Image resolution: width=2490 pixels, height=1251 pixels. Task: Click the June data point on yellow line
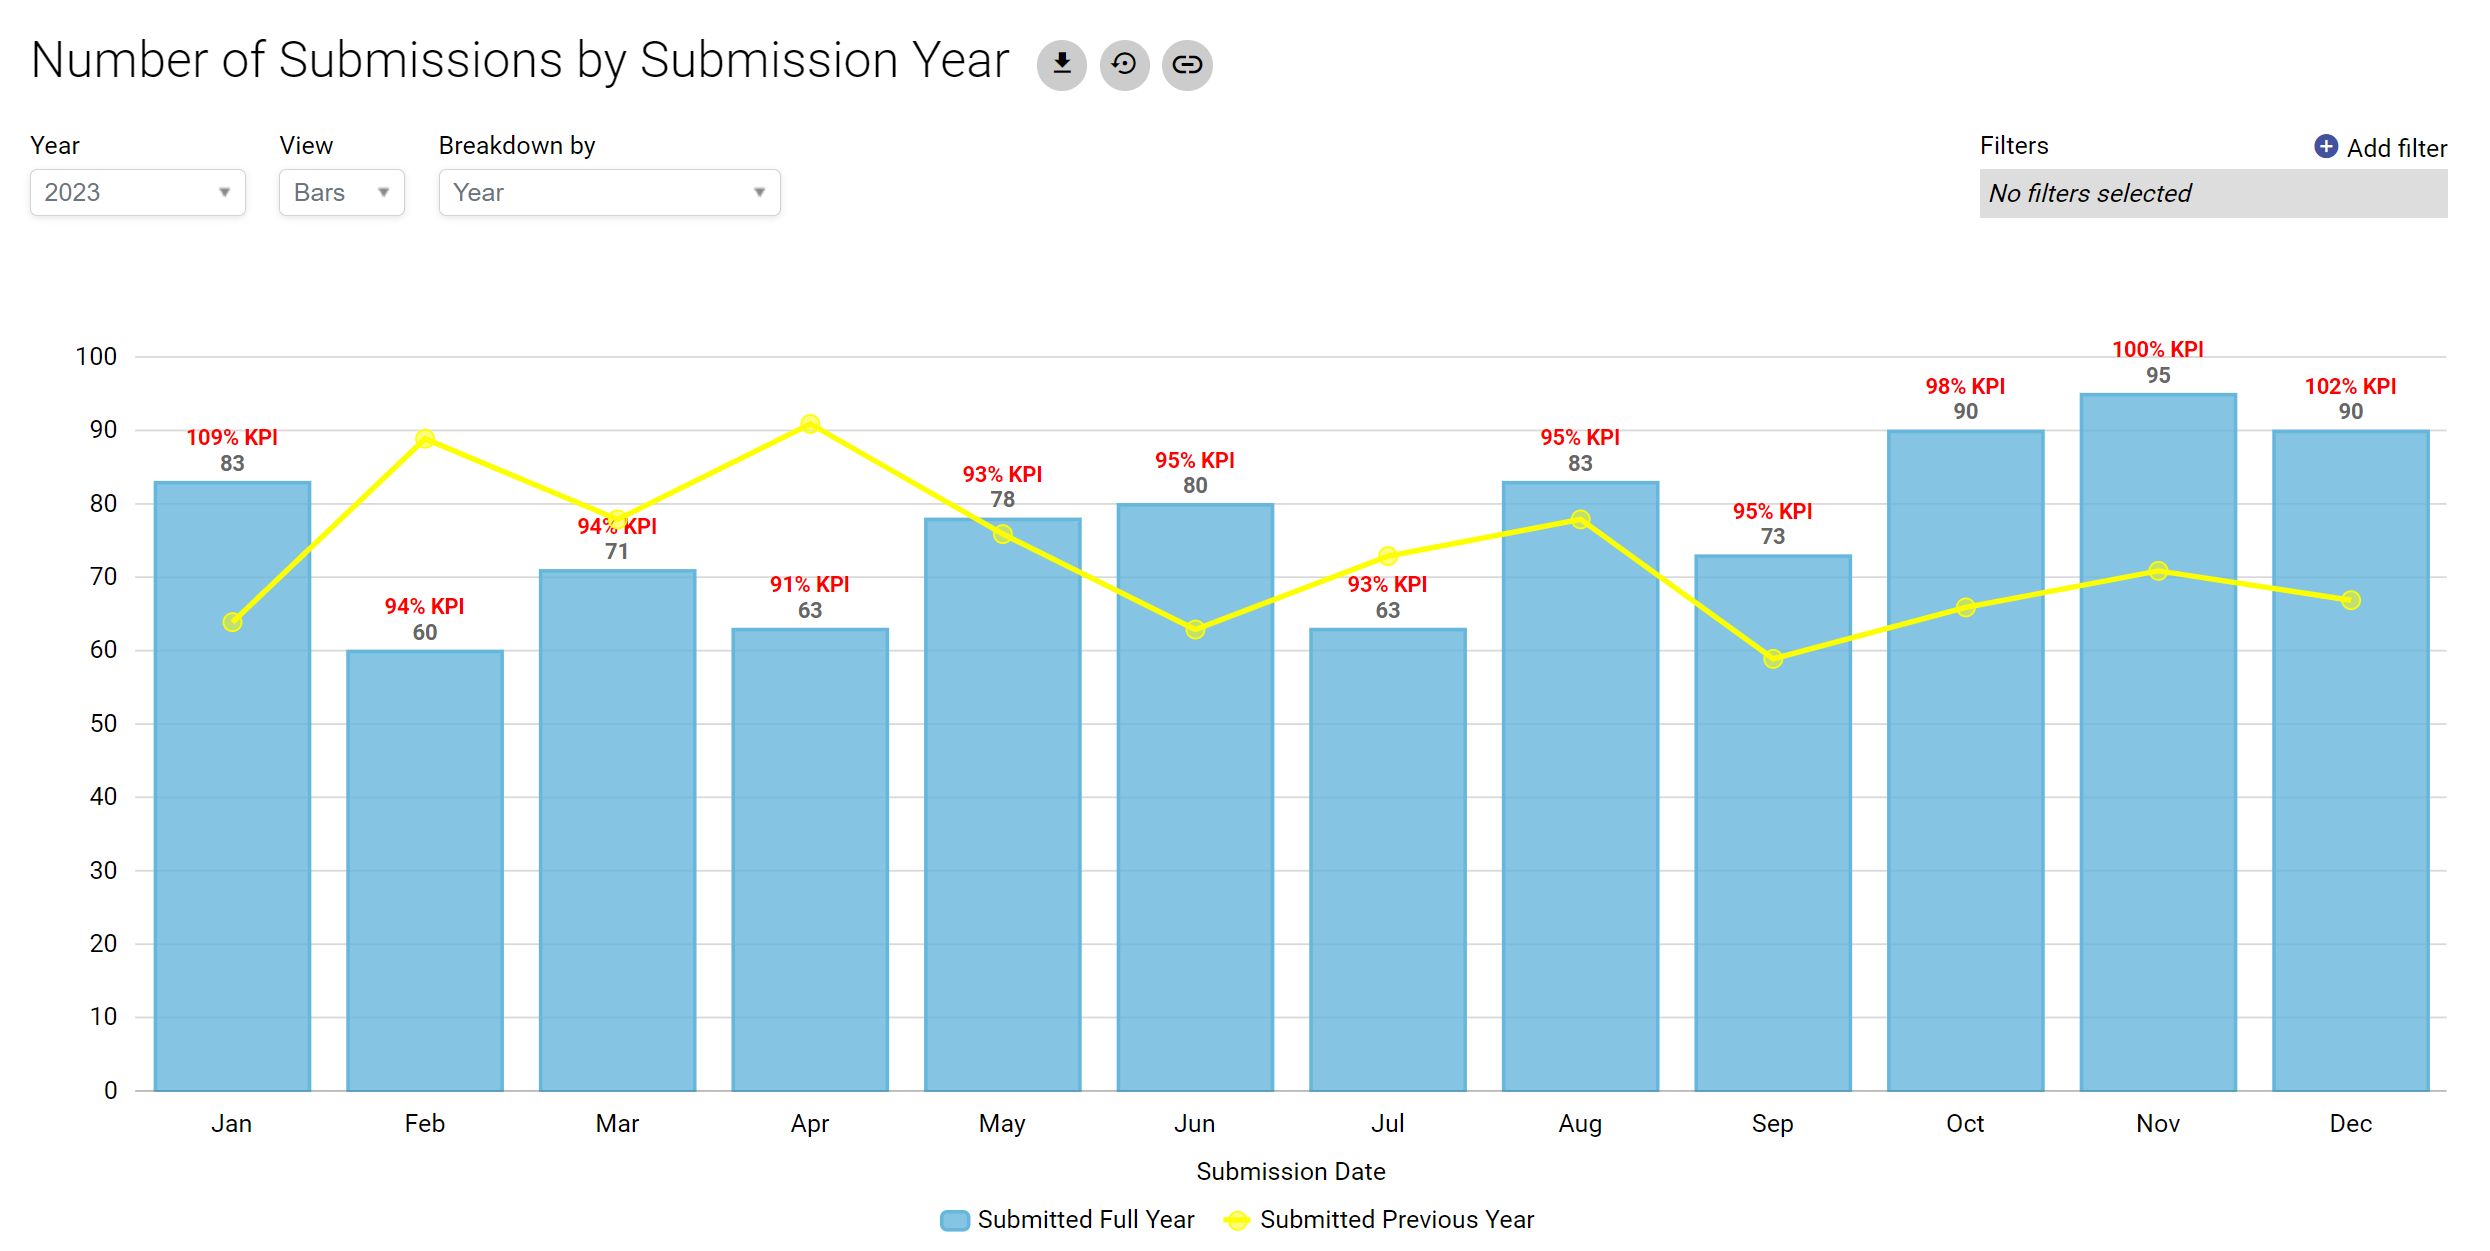pyautogui.click(x=1195, y=630)
